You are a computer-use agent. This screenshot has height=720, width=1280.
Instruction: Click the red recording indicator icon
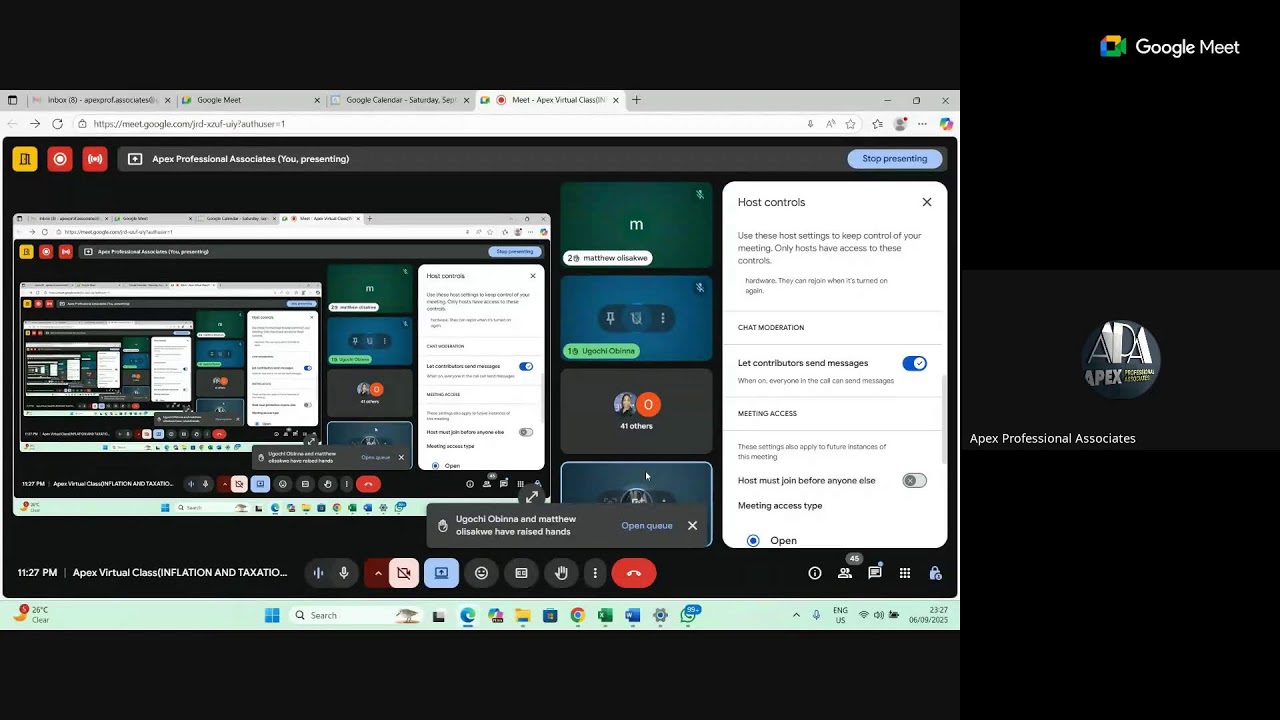point(60,158)
